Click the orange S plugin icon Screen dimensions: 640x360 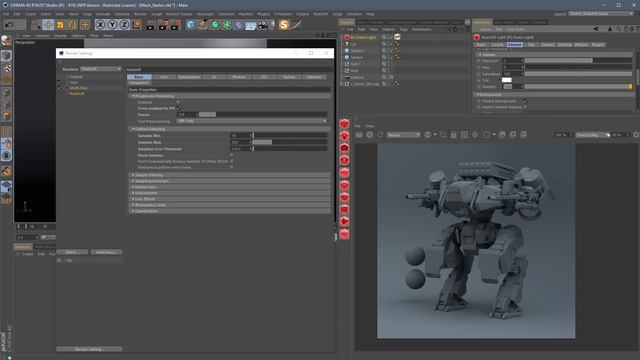click(284, 25)
